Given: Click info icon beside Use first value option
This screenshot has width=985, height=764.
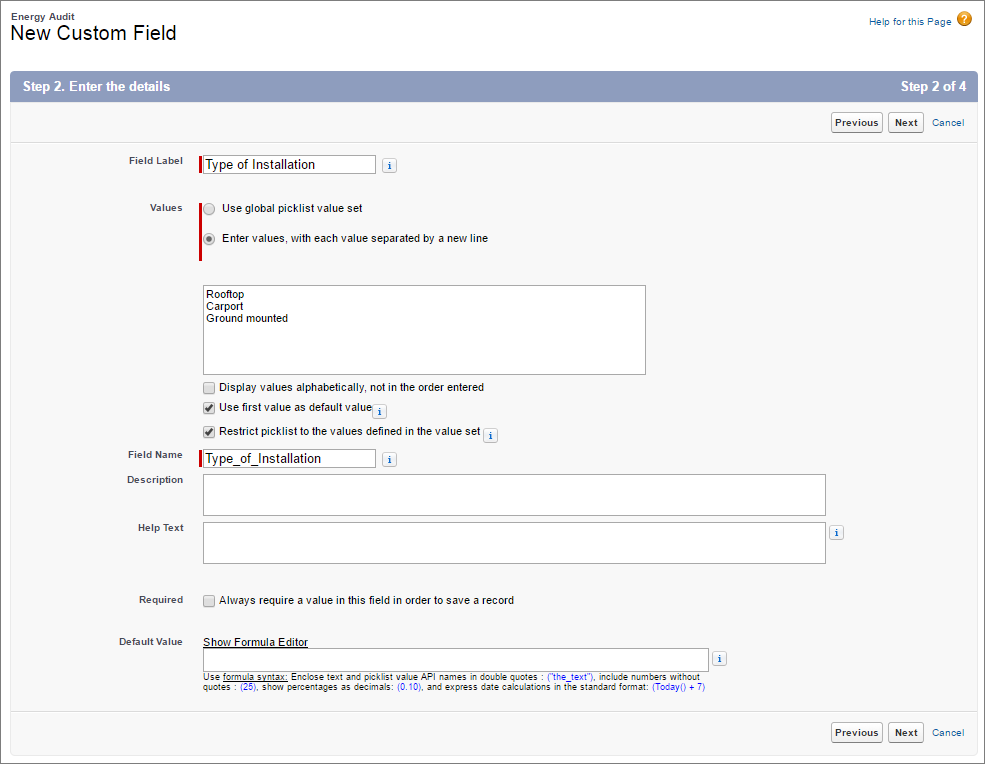Looking at the screenshot, I should pyautogui.click(x=380, y=411).
